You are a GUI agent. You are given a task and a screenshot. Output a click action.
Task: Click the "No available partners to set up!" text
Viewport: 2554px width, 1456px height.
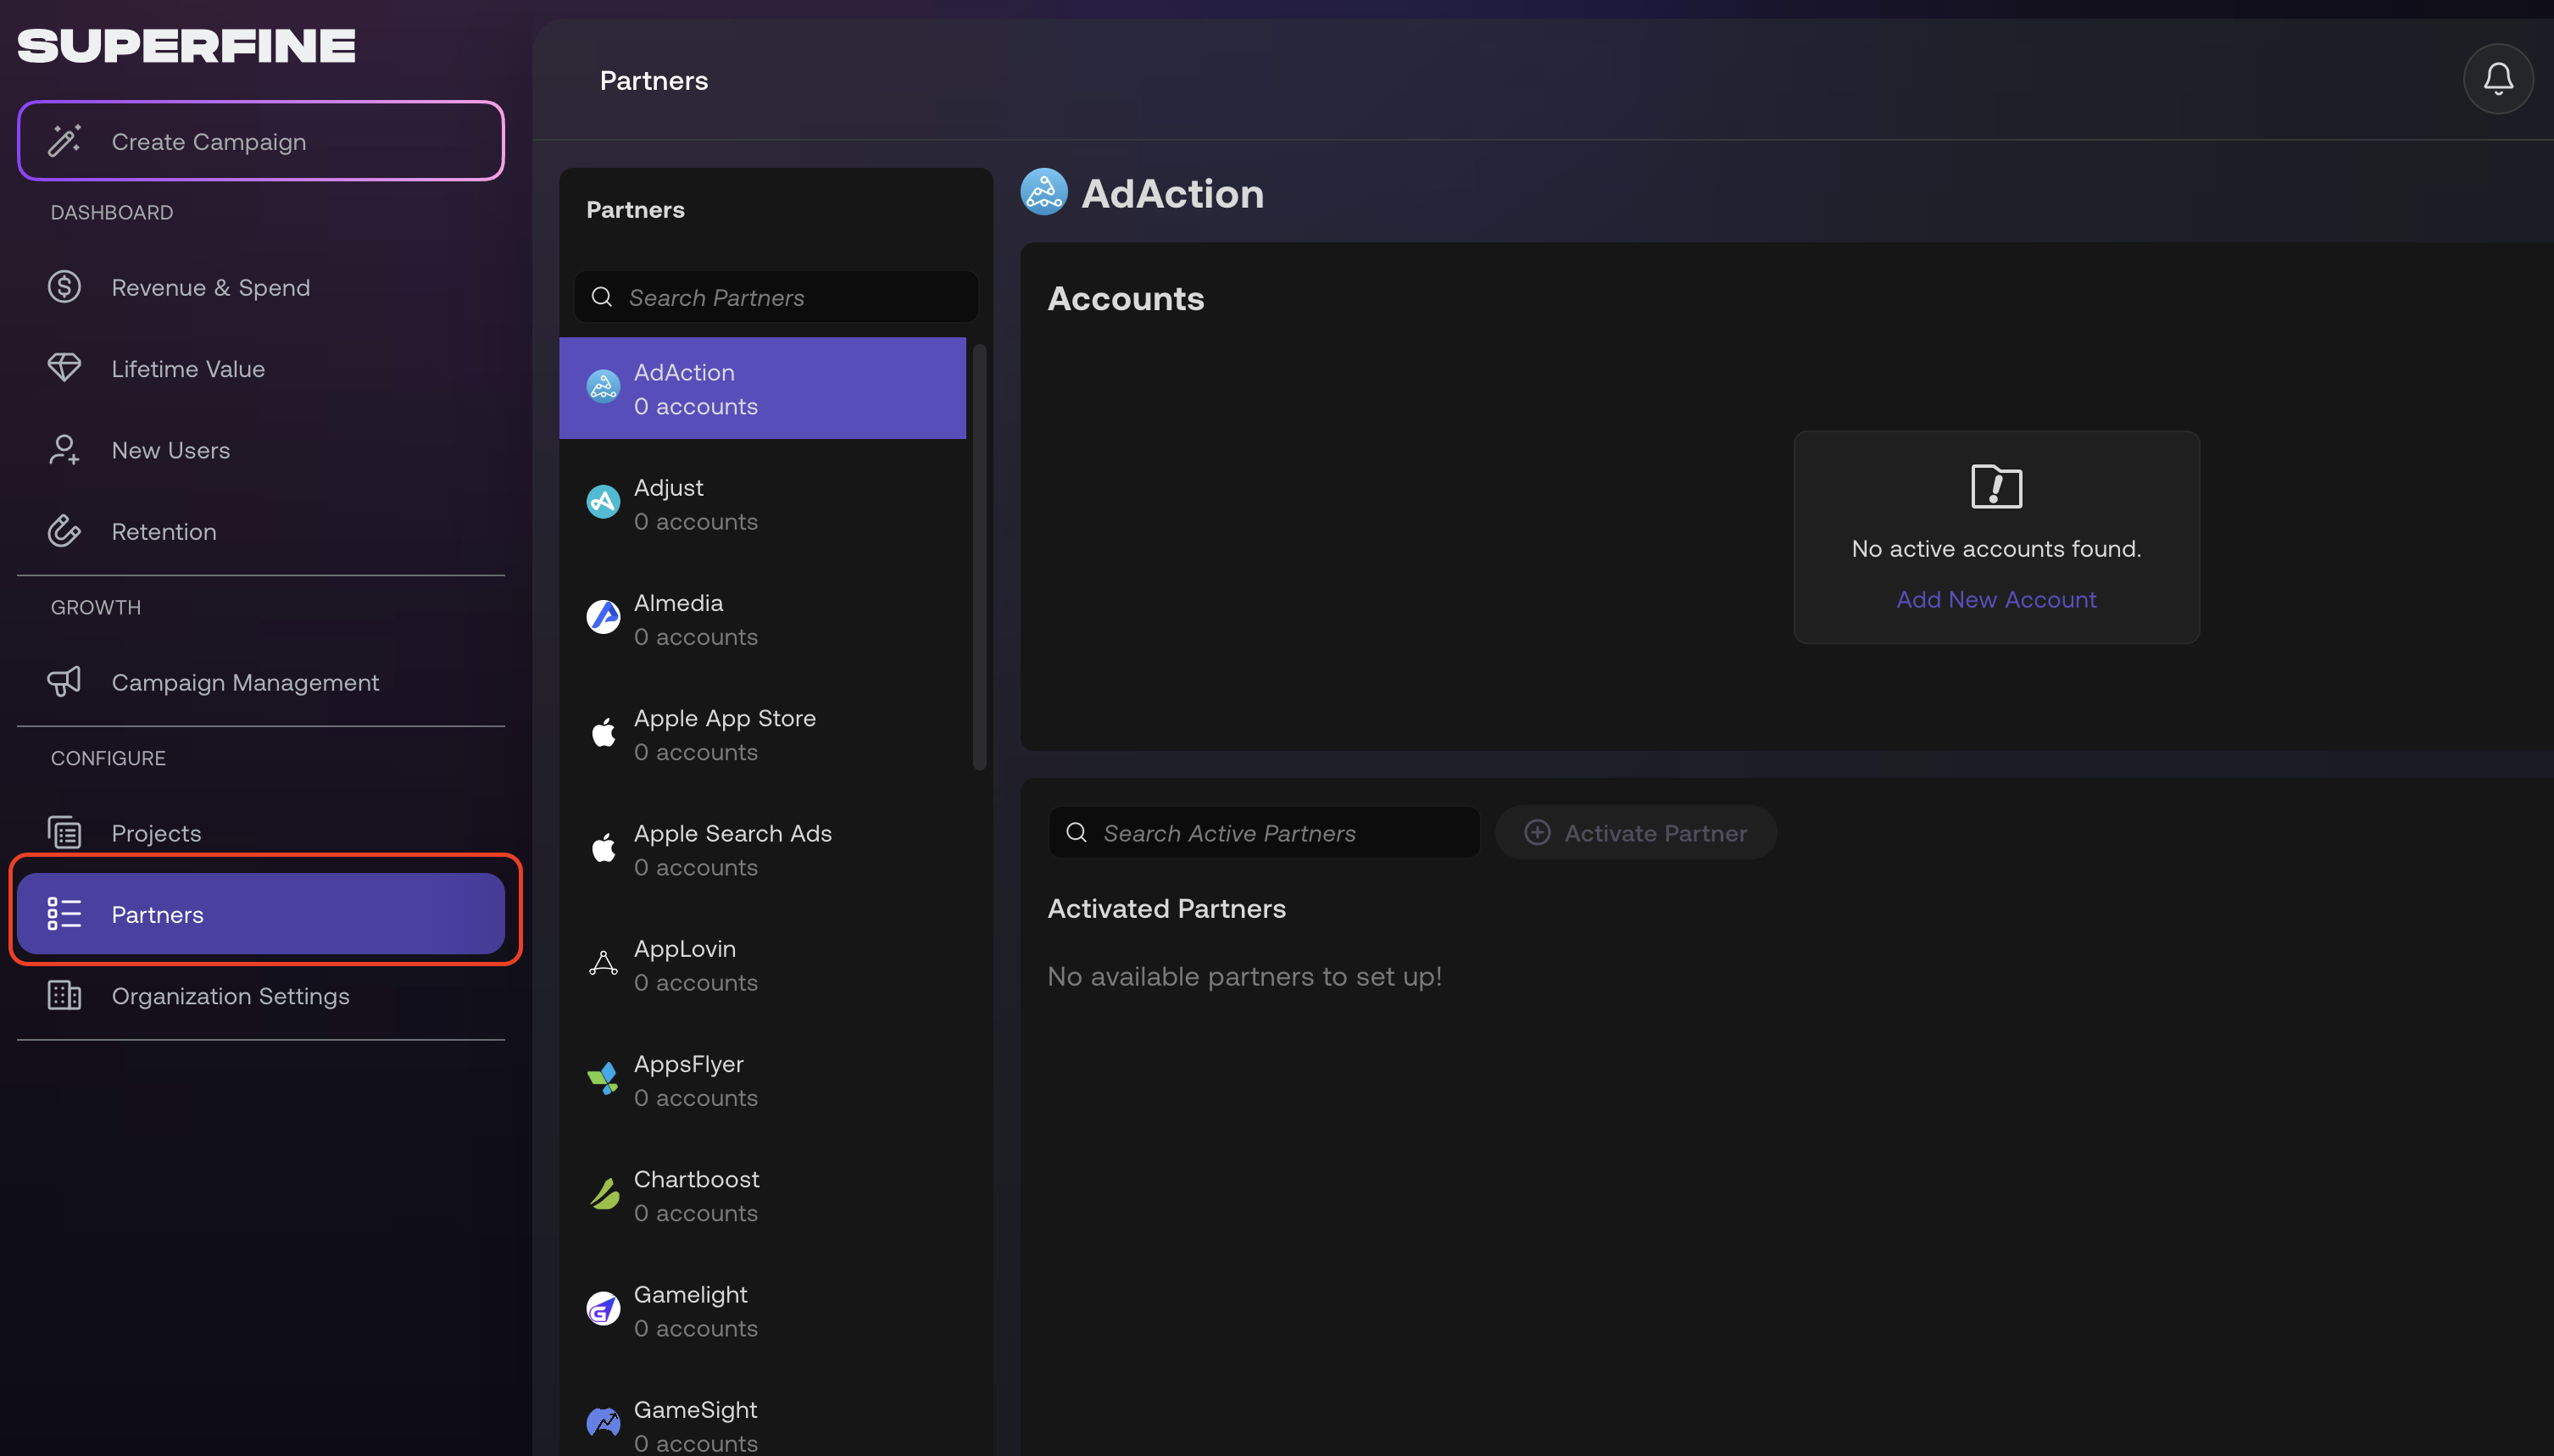(1244, 976)
